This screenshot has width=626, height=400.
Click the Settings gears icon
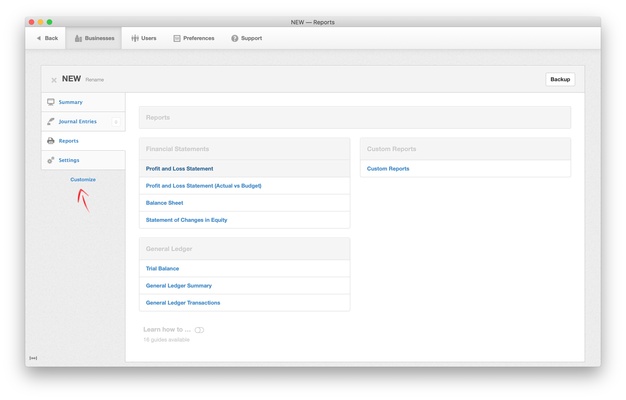[x=51, y=160]
